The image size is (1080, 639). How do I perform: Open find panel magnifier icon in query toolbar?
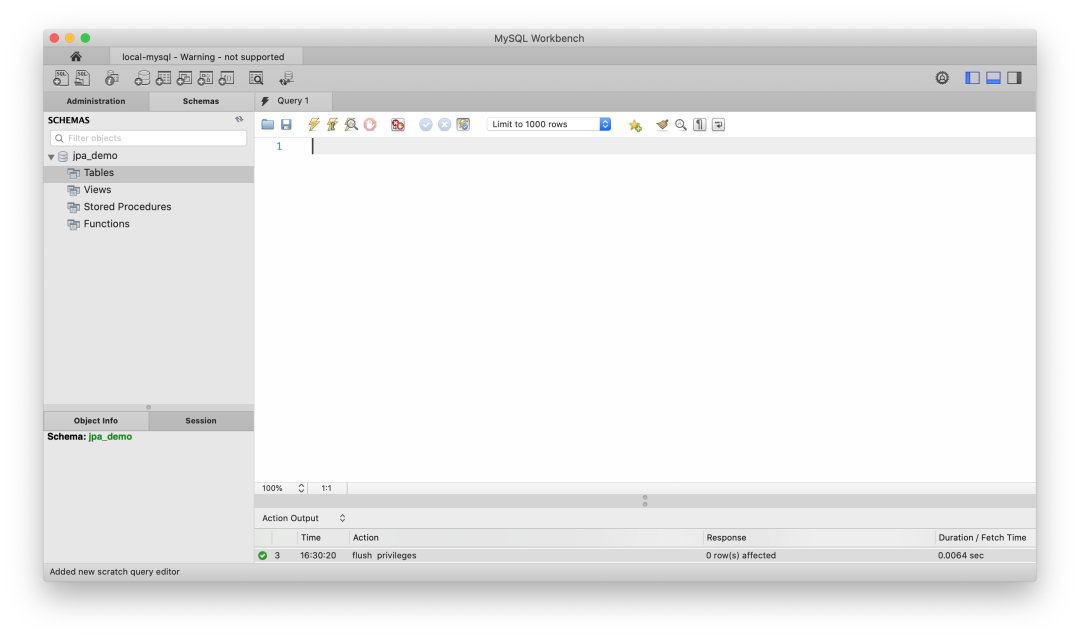click(x=681, y=124)
